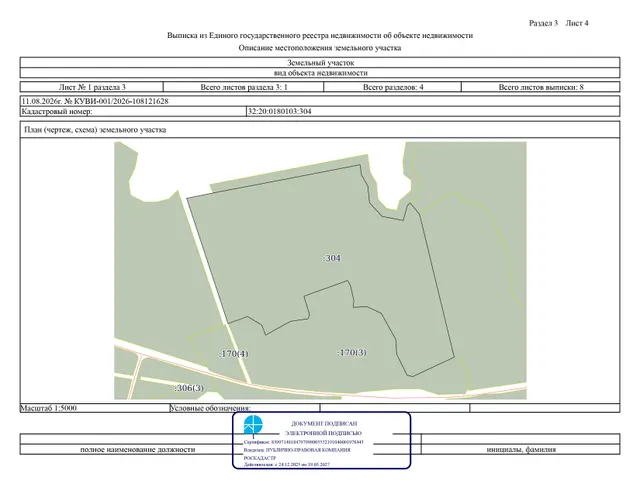Click 'Кадастровый номер:' label
Image resolution: width=640 pixels, height=494 pixels.
57,111
